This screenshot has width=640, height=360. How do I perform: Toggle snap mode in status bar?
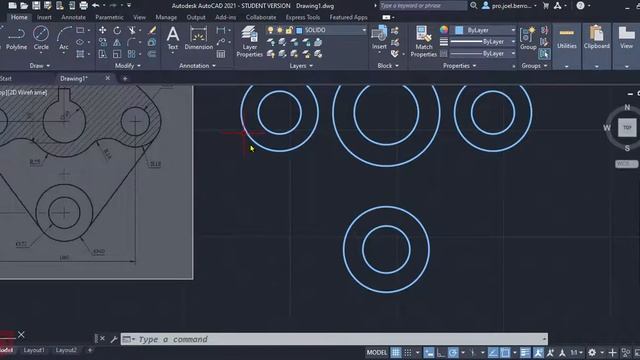coord(407,352)
